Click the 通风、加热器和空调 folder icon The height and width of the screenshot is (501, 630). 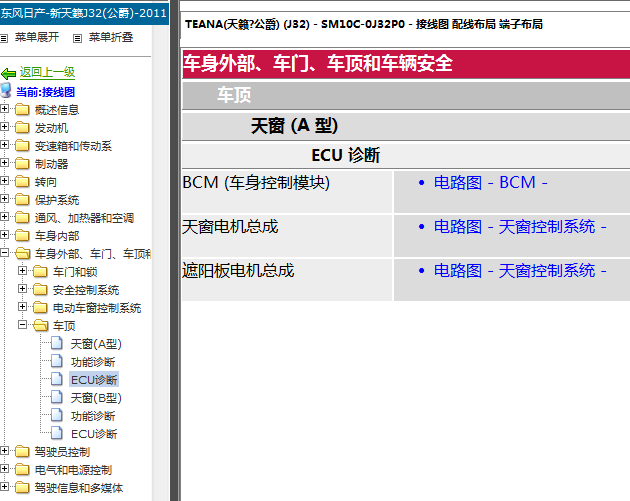(22, 217)
